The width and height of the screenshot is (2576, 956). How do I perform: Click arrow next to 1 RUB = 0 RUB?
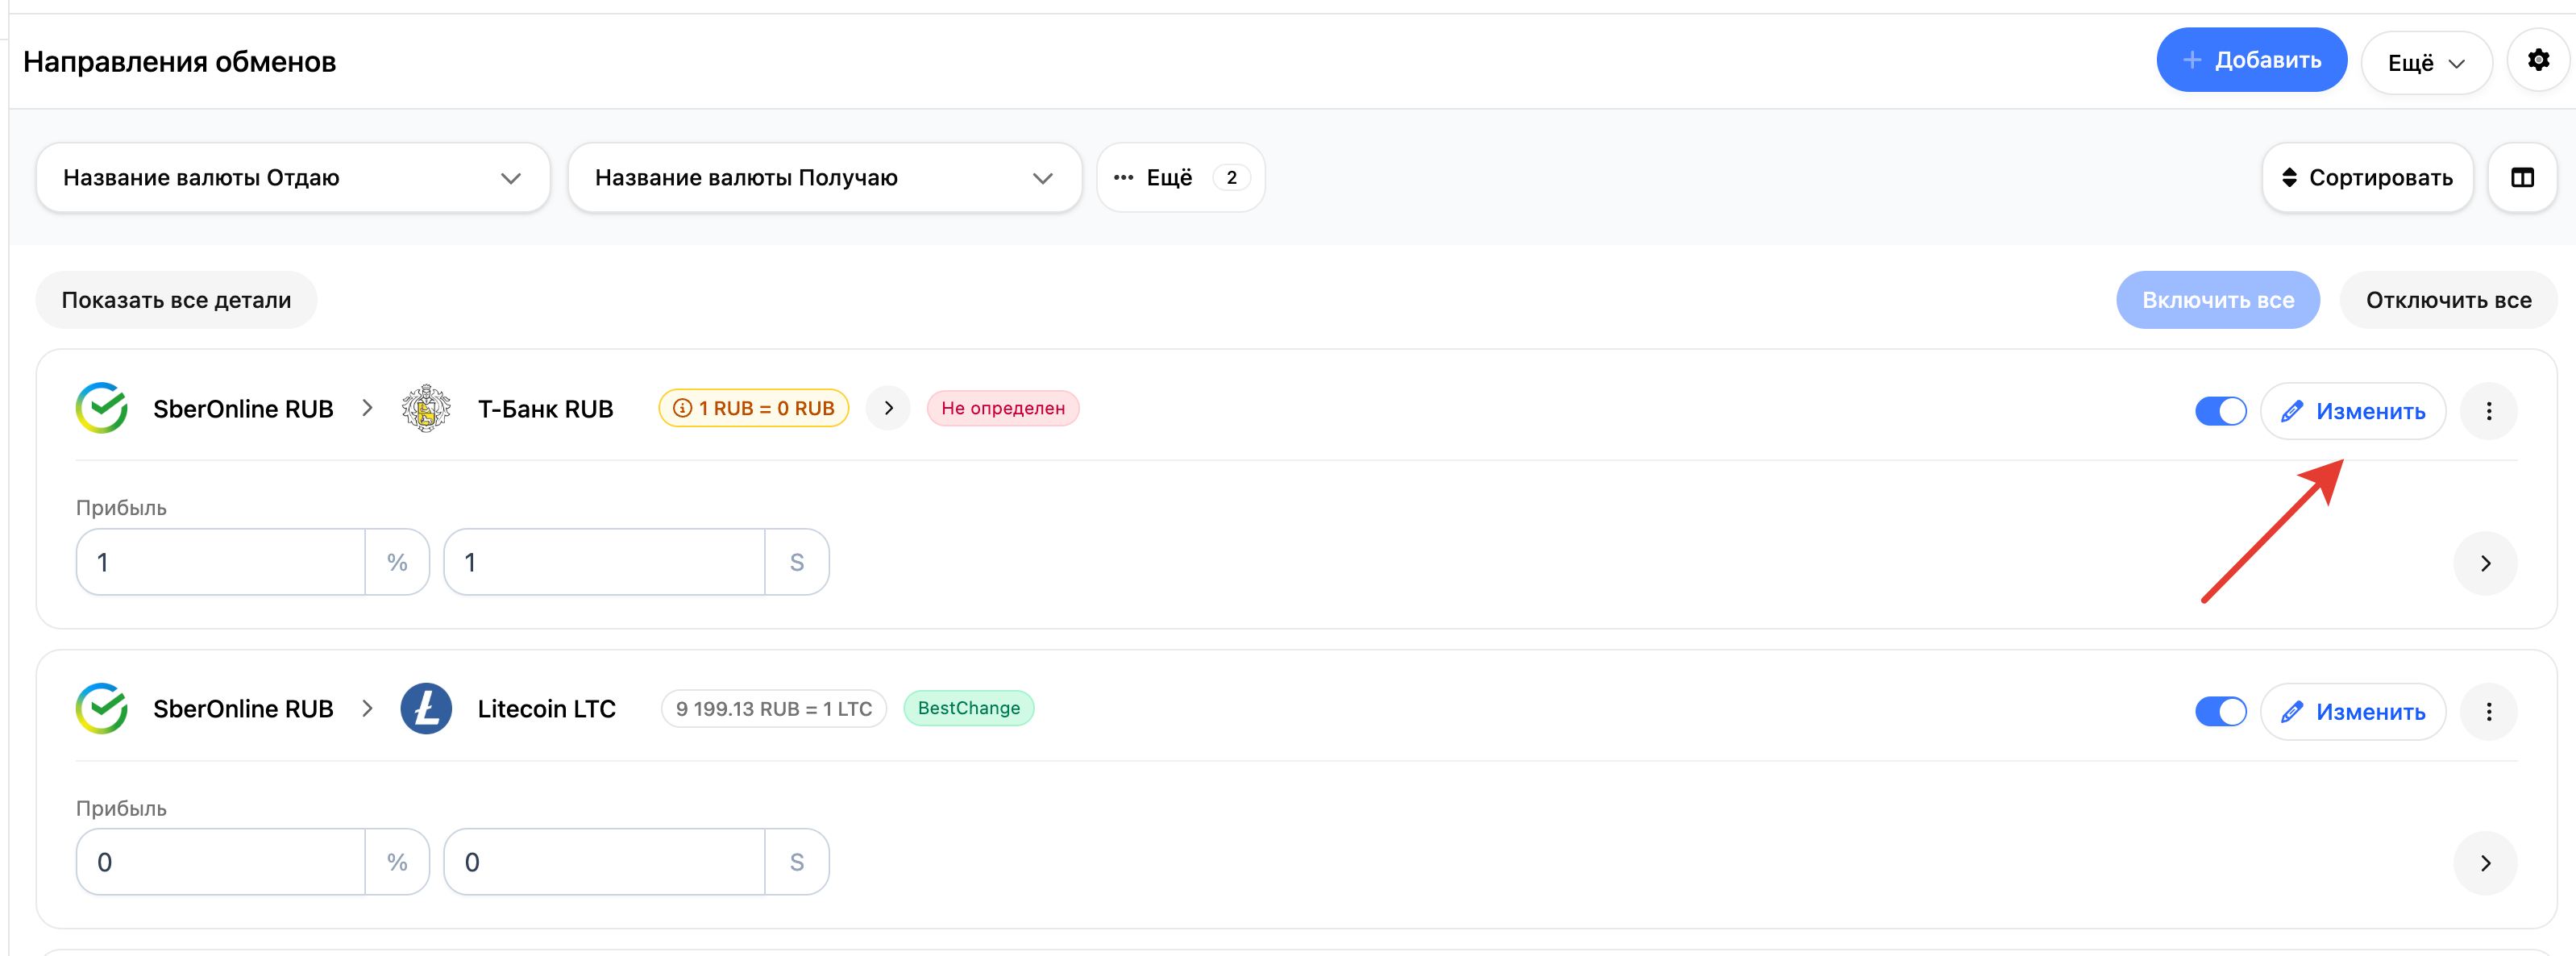click(888, 408)
